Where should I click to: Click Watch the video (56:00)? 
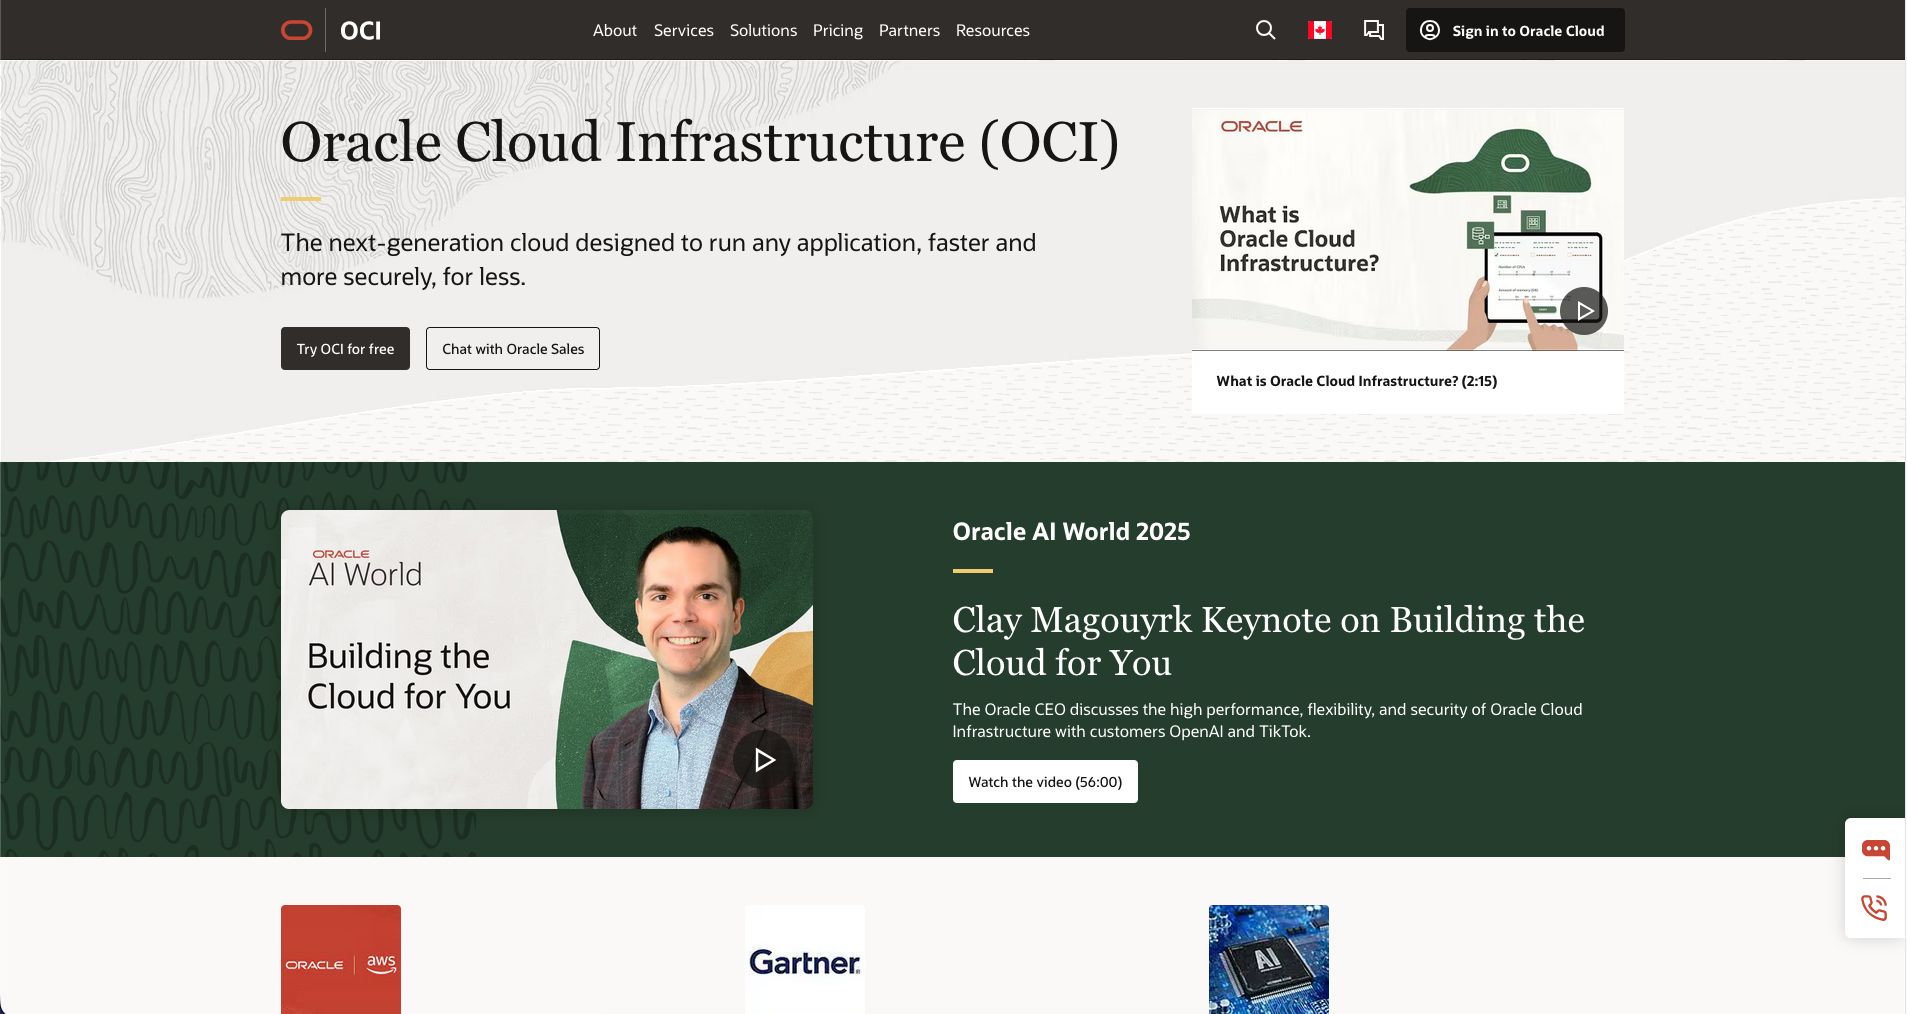(1044, 781)
